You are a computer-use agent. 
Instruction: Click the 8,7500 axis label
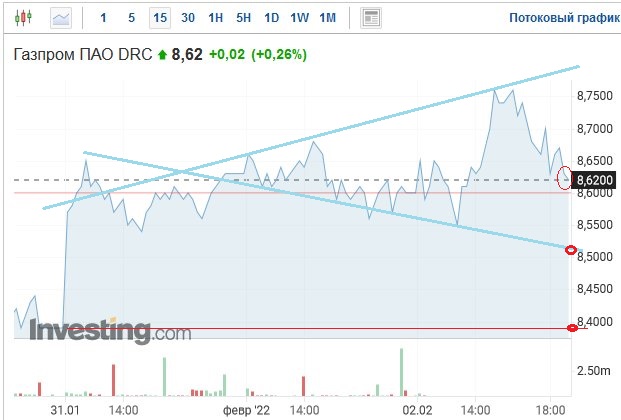[x=595, y=96]
